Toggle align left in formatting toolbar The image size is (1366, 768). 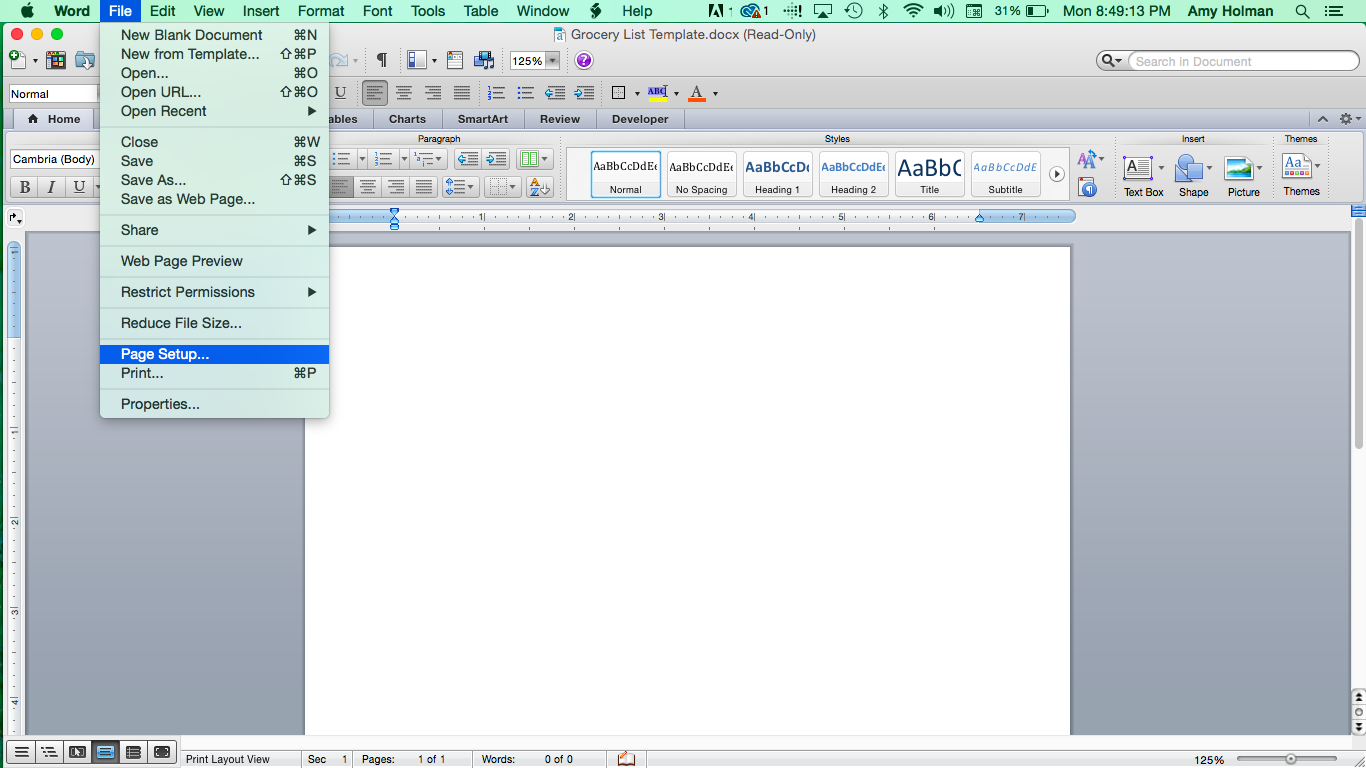(x=375, y=93)
